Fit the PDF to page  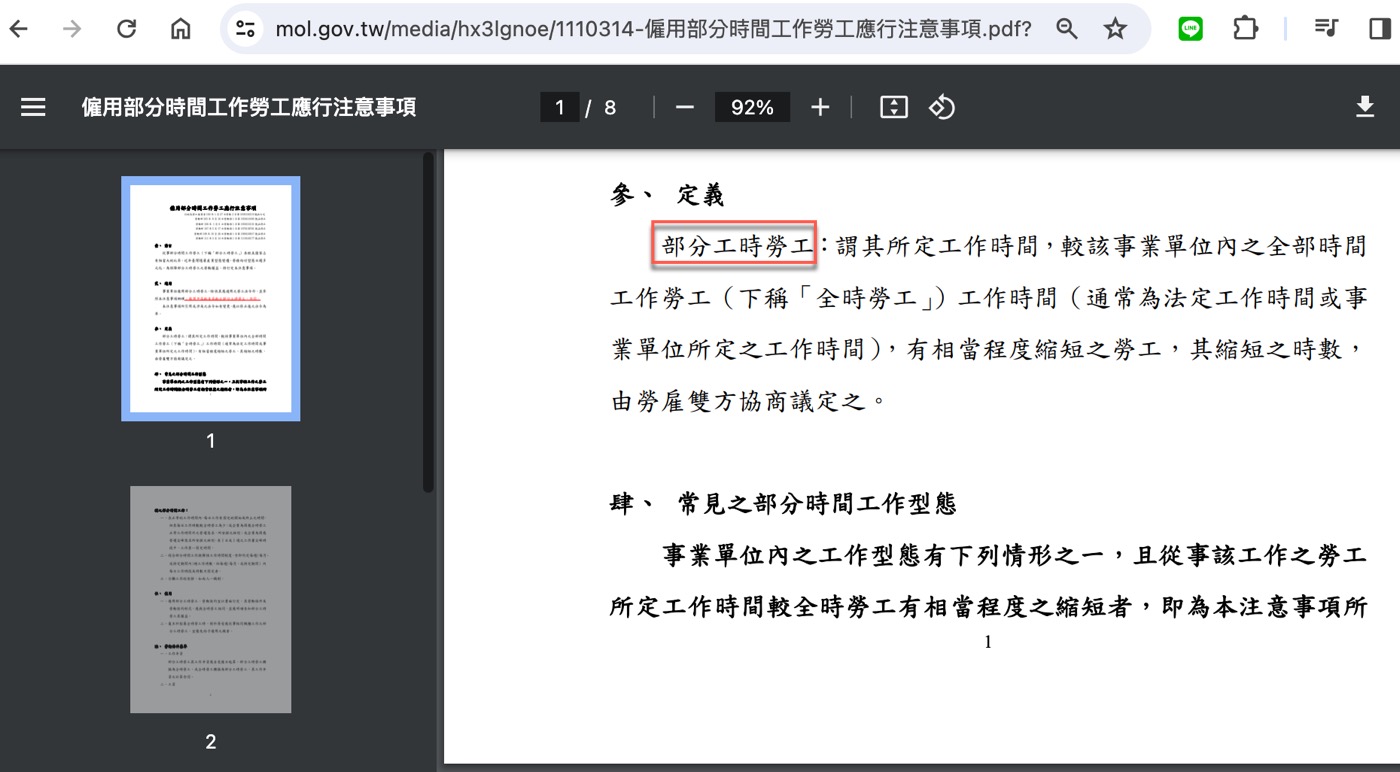(x=894, y=107)
